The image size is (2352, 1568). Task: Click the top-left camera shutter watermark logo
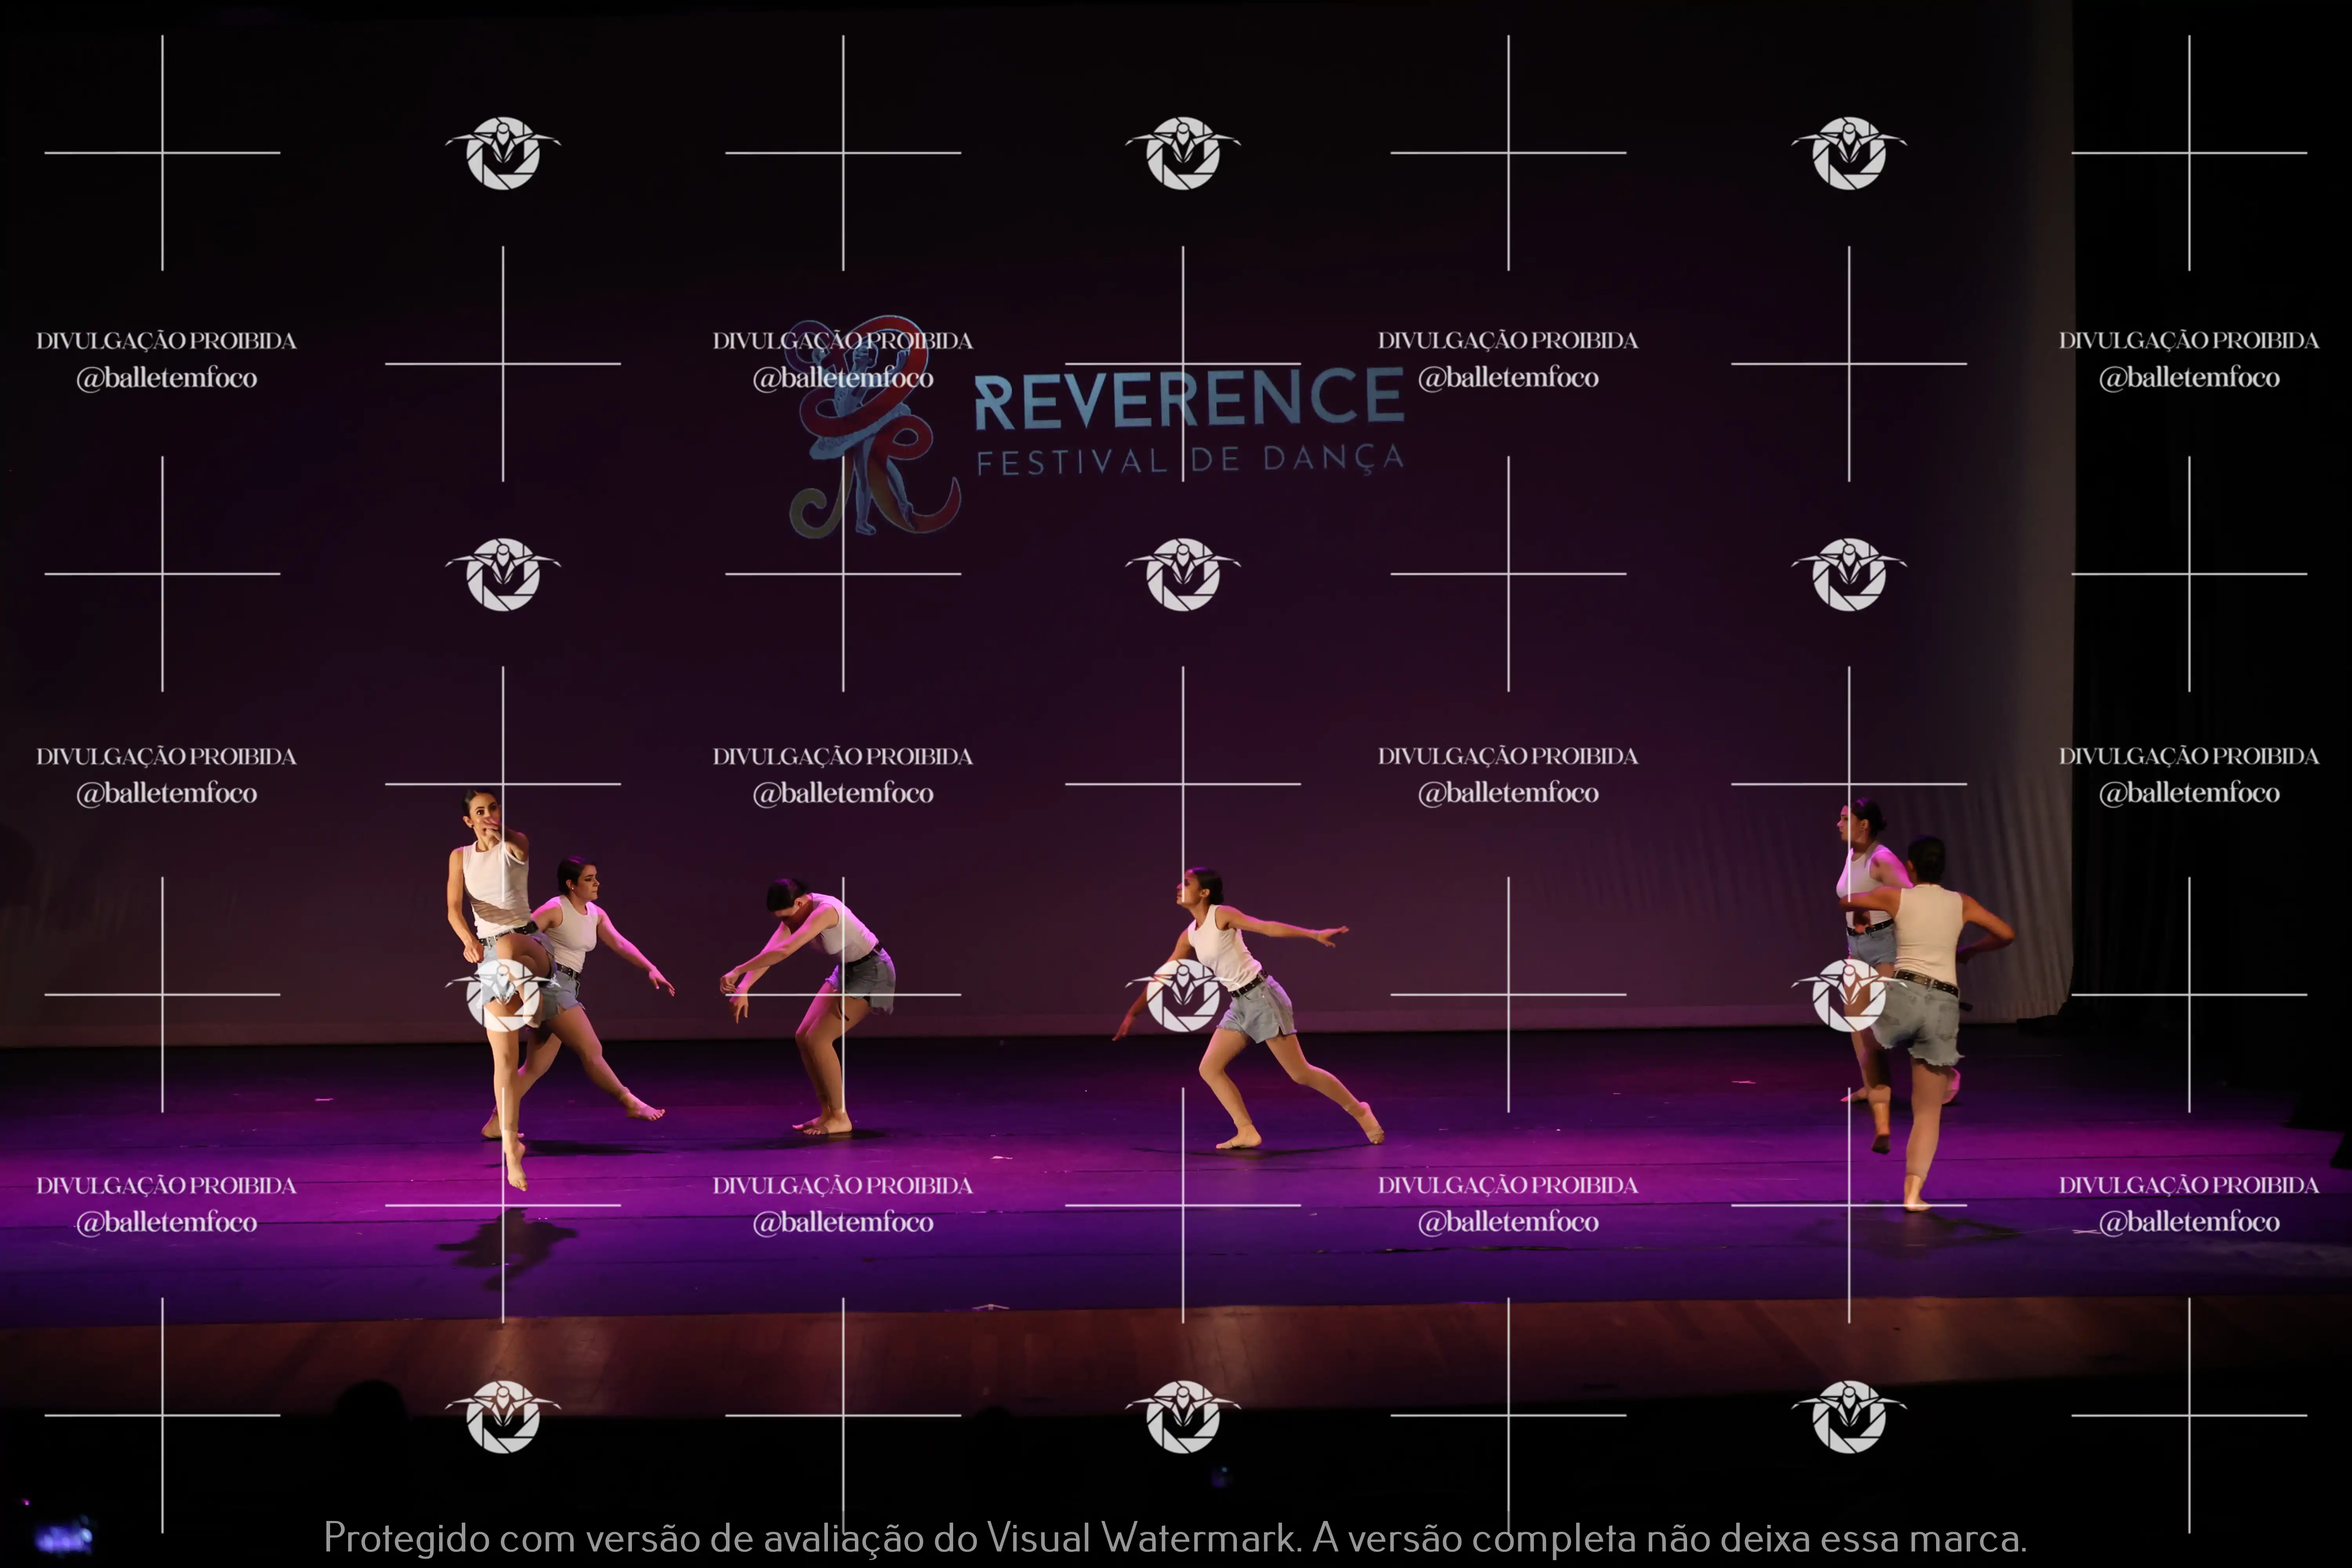tap(503, 153)
